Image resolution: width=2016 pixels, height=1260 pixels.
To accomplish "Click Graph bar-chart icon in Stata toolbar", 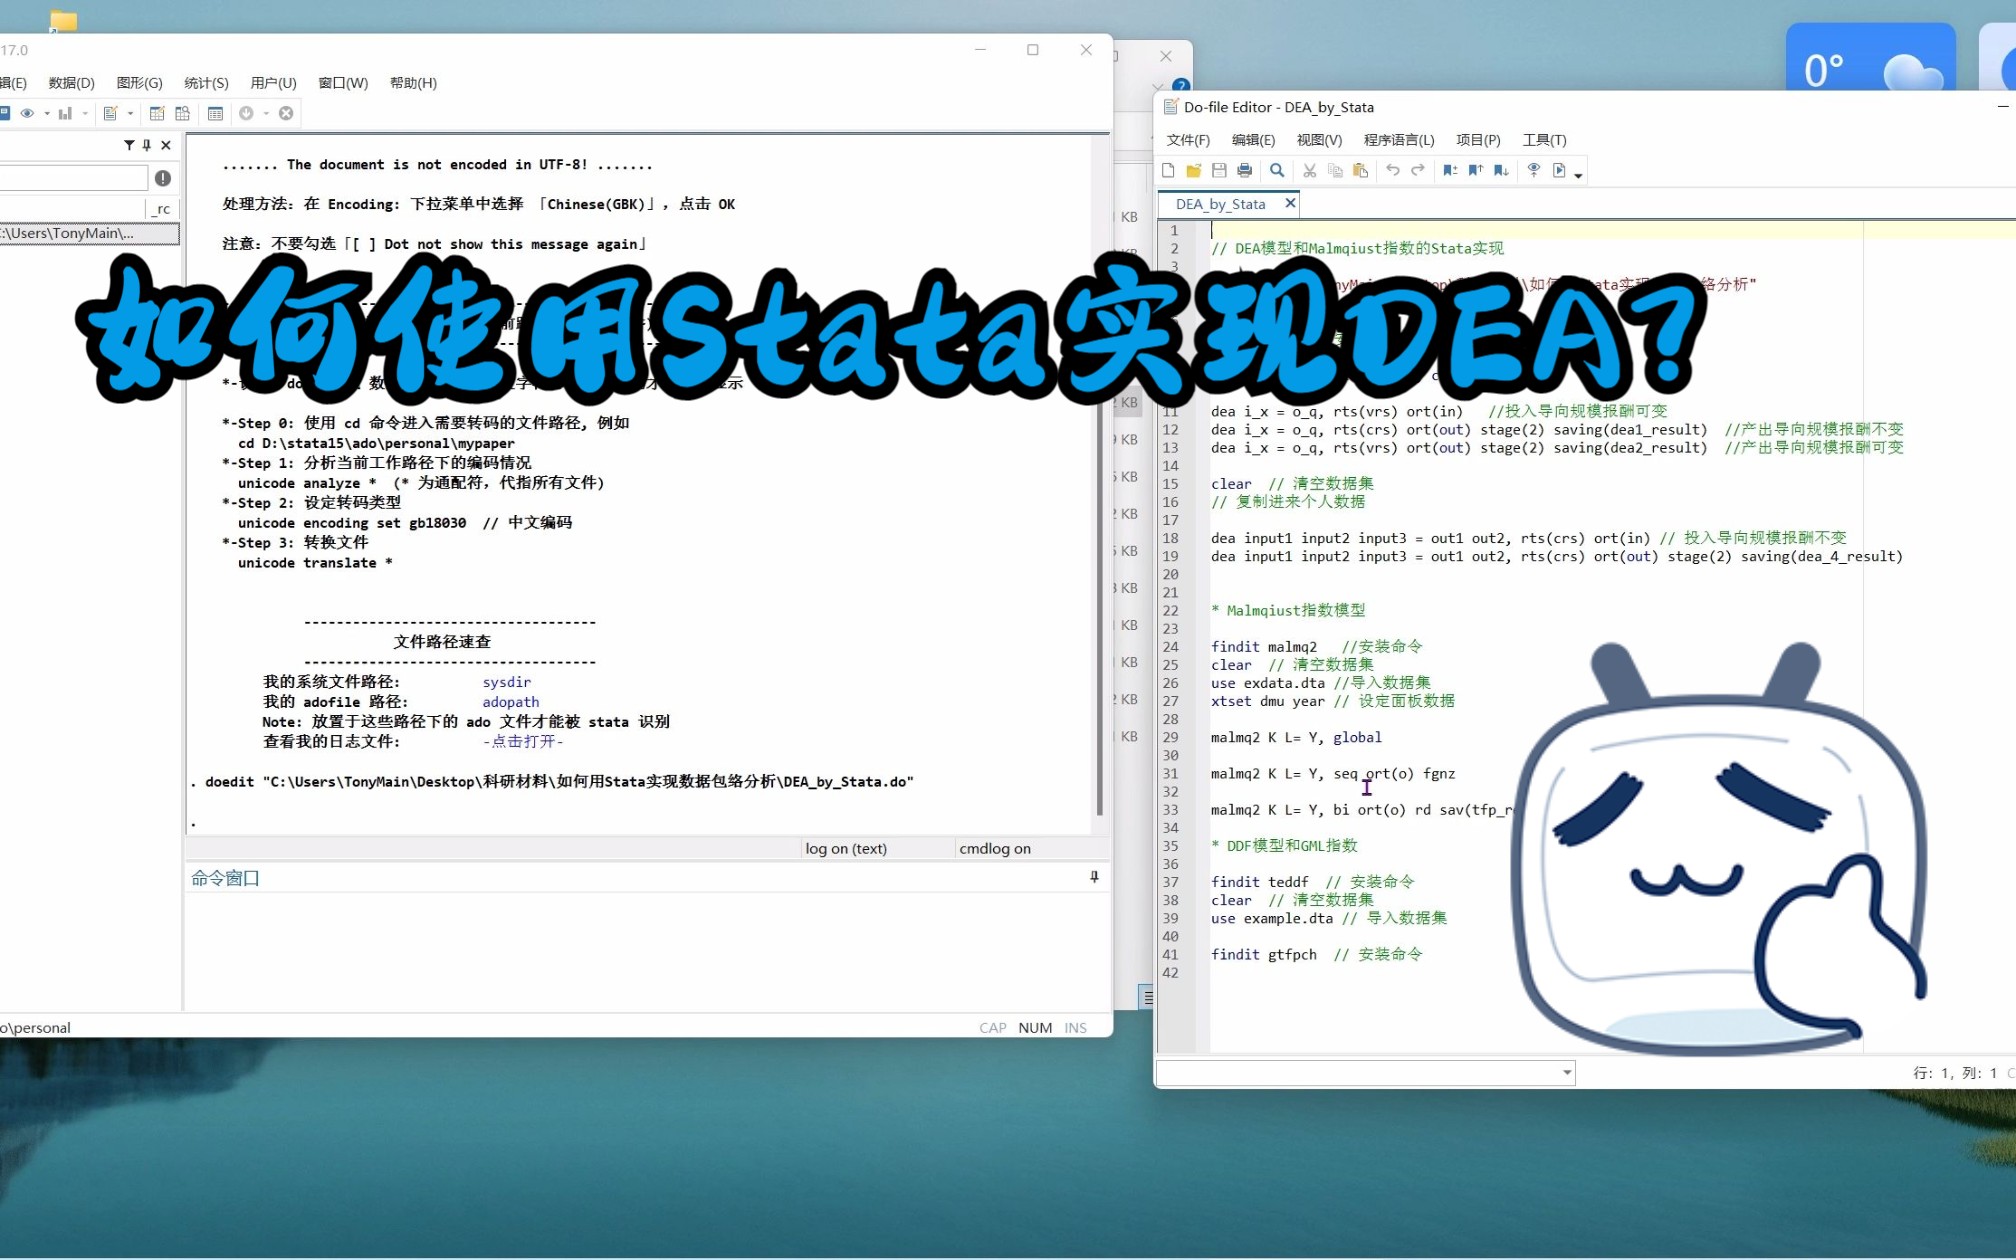I will 65,113.
